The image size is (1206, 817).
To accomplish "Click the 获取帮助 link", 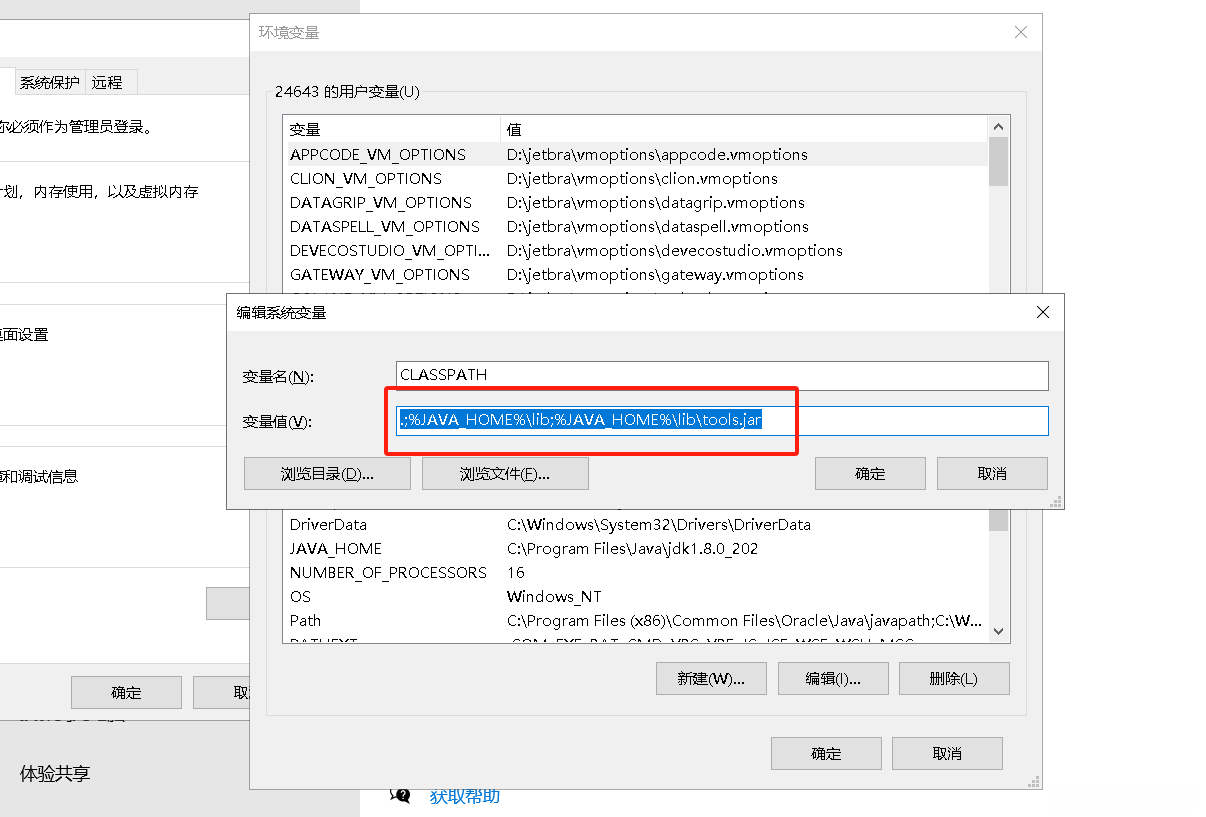I will [x=464, y=796].
